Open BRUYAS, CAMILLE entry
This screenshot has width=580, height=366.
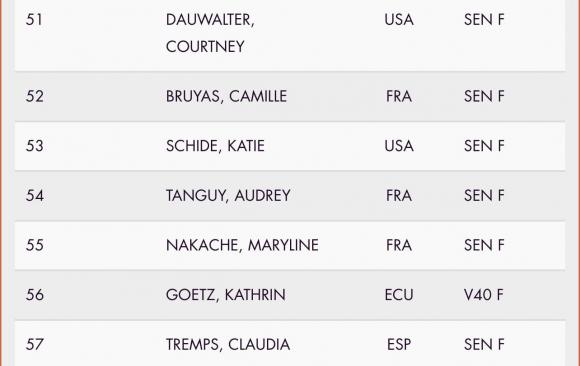tap(226, 97)
